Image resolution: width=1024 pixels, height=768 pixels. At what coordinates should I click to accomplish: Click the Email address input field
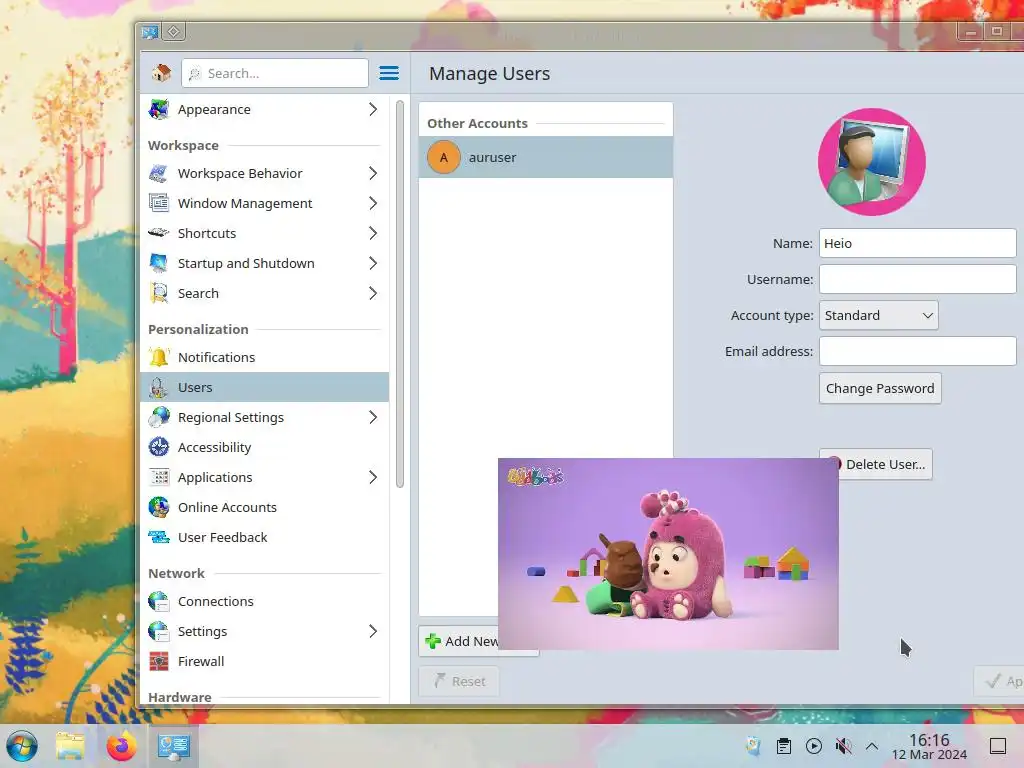(x=917, y=351)
